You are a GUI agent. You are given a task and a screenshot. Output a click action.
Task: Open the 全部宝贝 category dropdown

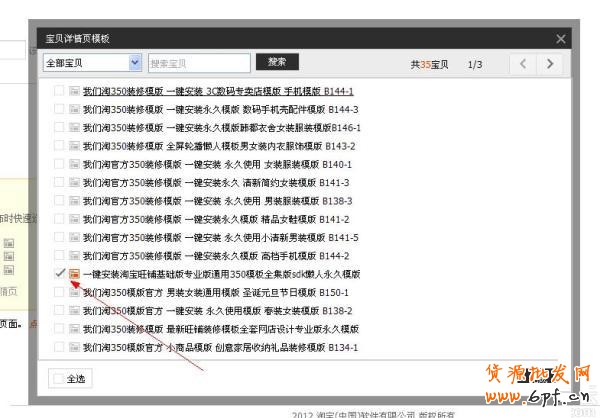92,63
